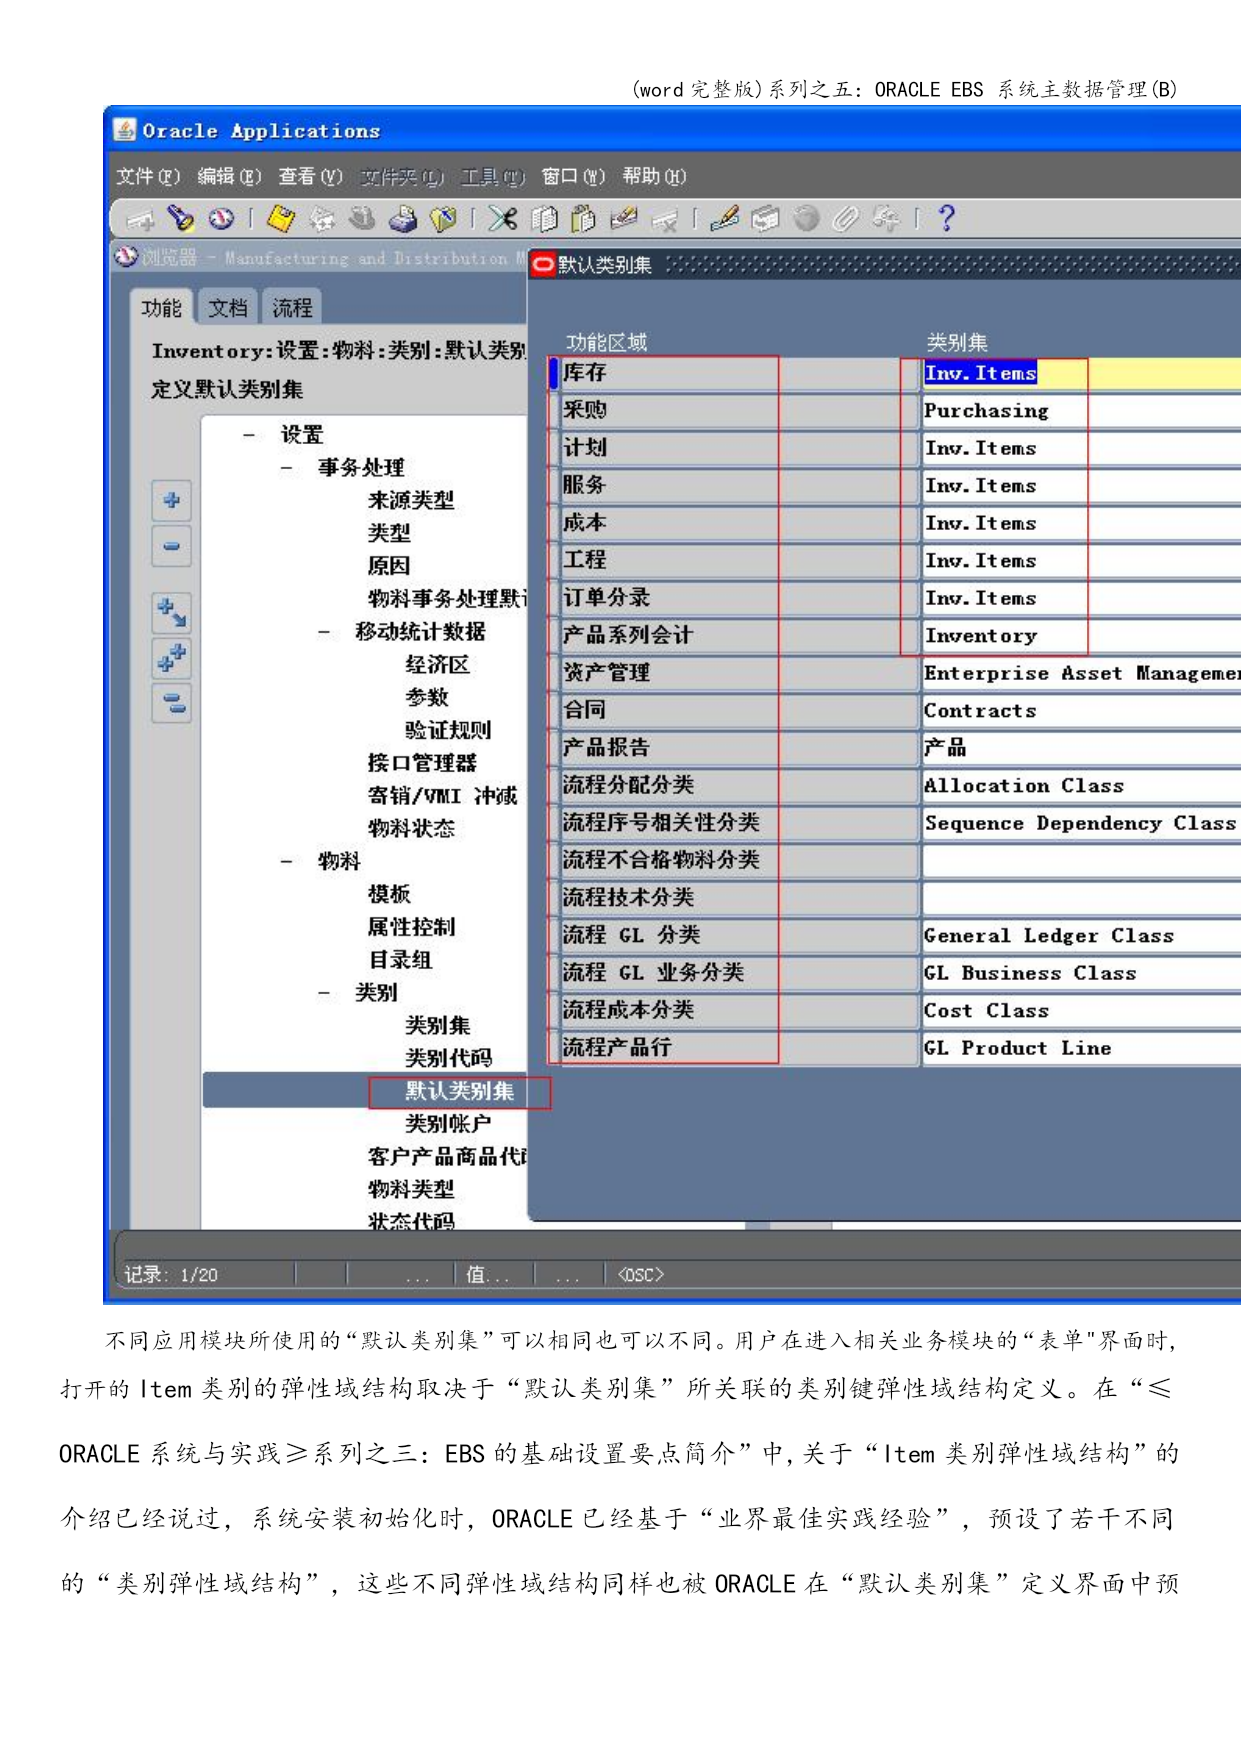Click the Close Form icon
The width and height of the screenshot is (1241, 1754).
[443, 218]
